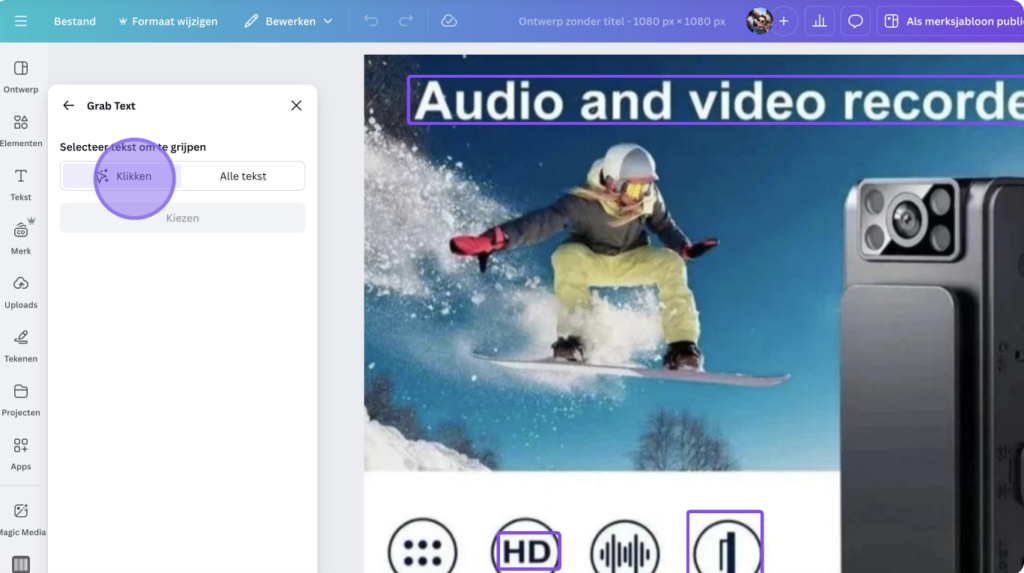Open the Uploads sidebar panel
This screenshot has width=1024, height=573.
pyautogui.click(x=21, y=292)
